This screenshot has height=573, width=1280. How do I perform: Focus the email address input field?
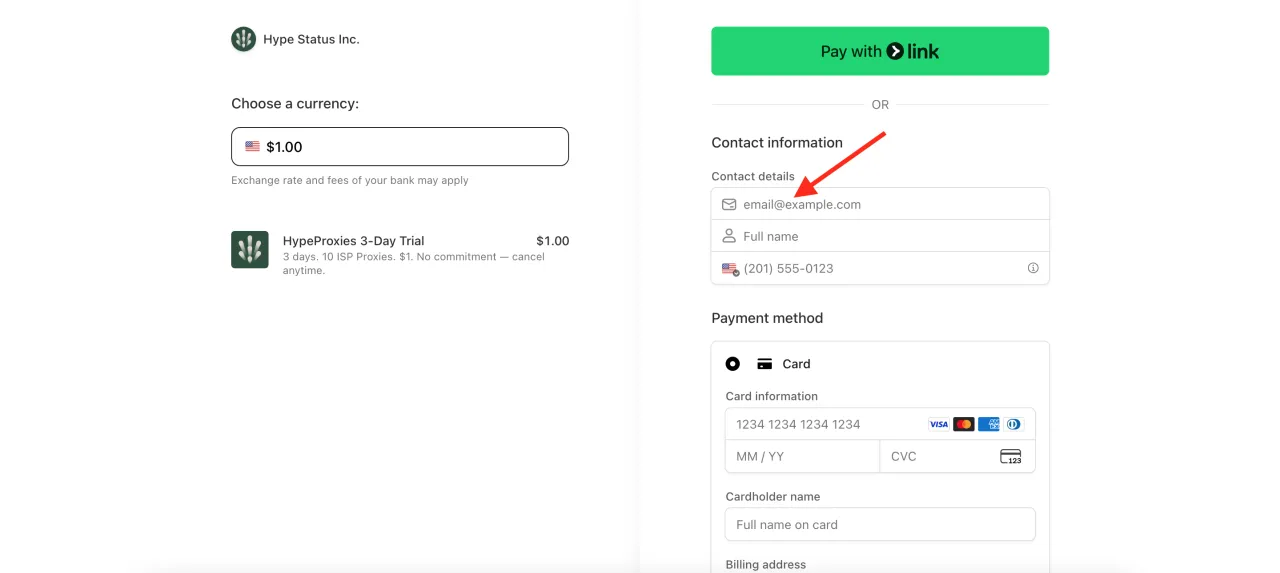pos(890,204)
